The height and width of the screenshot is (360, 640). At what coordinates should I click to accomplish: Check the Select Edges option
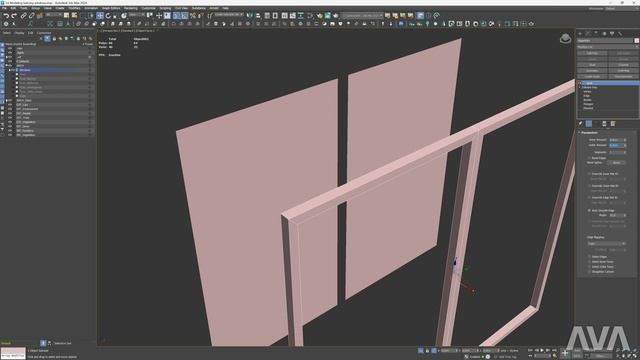coord(589,257)
